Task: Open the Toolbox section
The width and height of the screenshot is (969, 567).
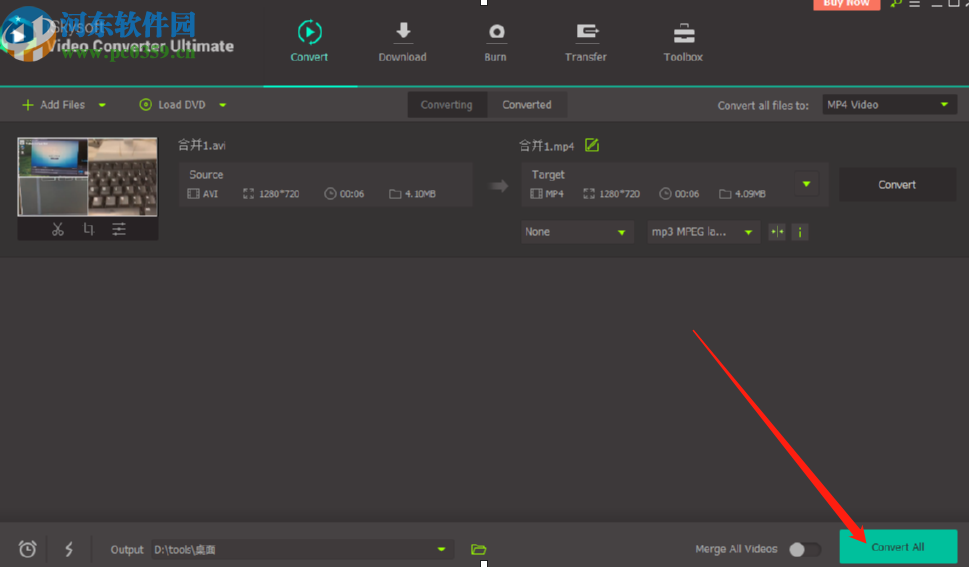Action: pos(683,41)
